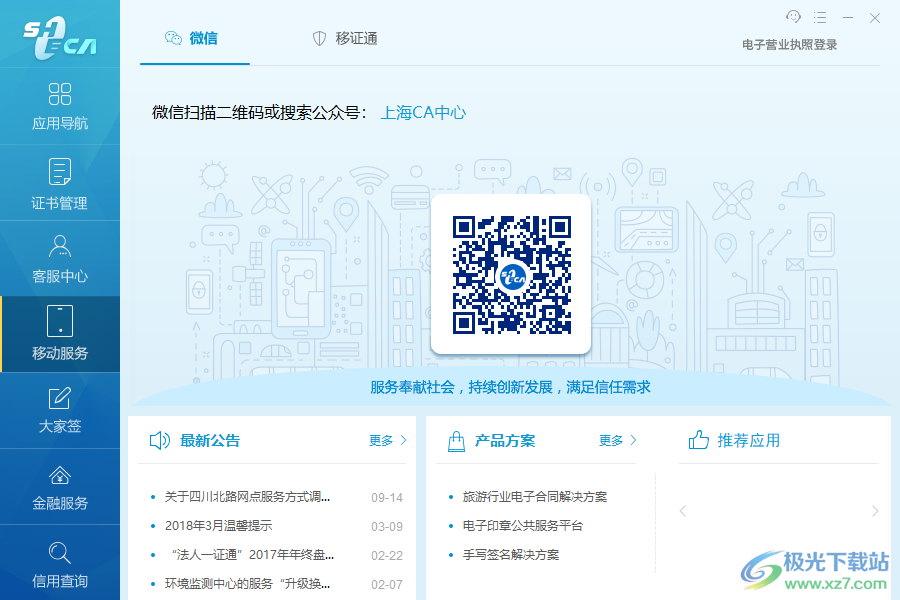Minimize the window
This screenshot has height=600, width=900.
[x=848, y=18]
